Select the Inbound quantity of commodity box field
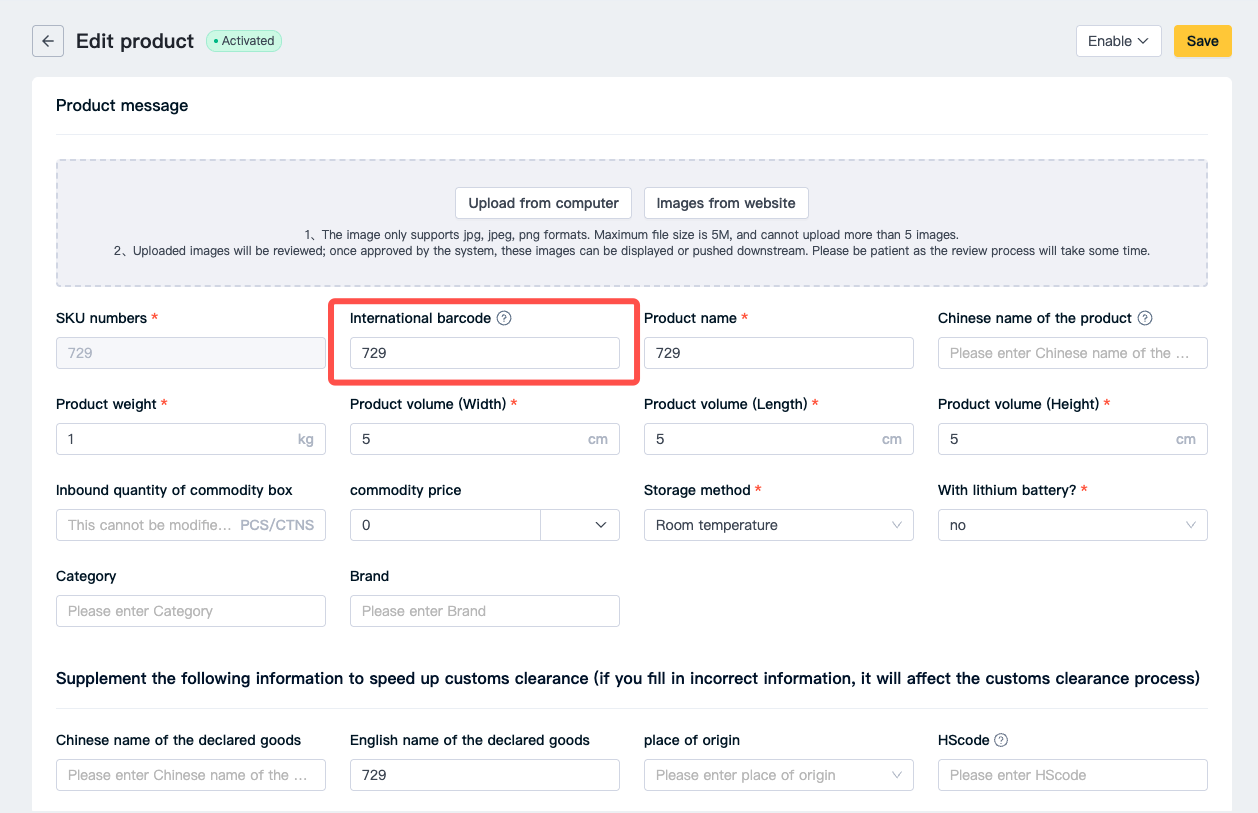 tap(191, 525)
